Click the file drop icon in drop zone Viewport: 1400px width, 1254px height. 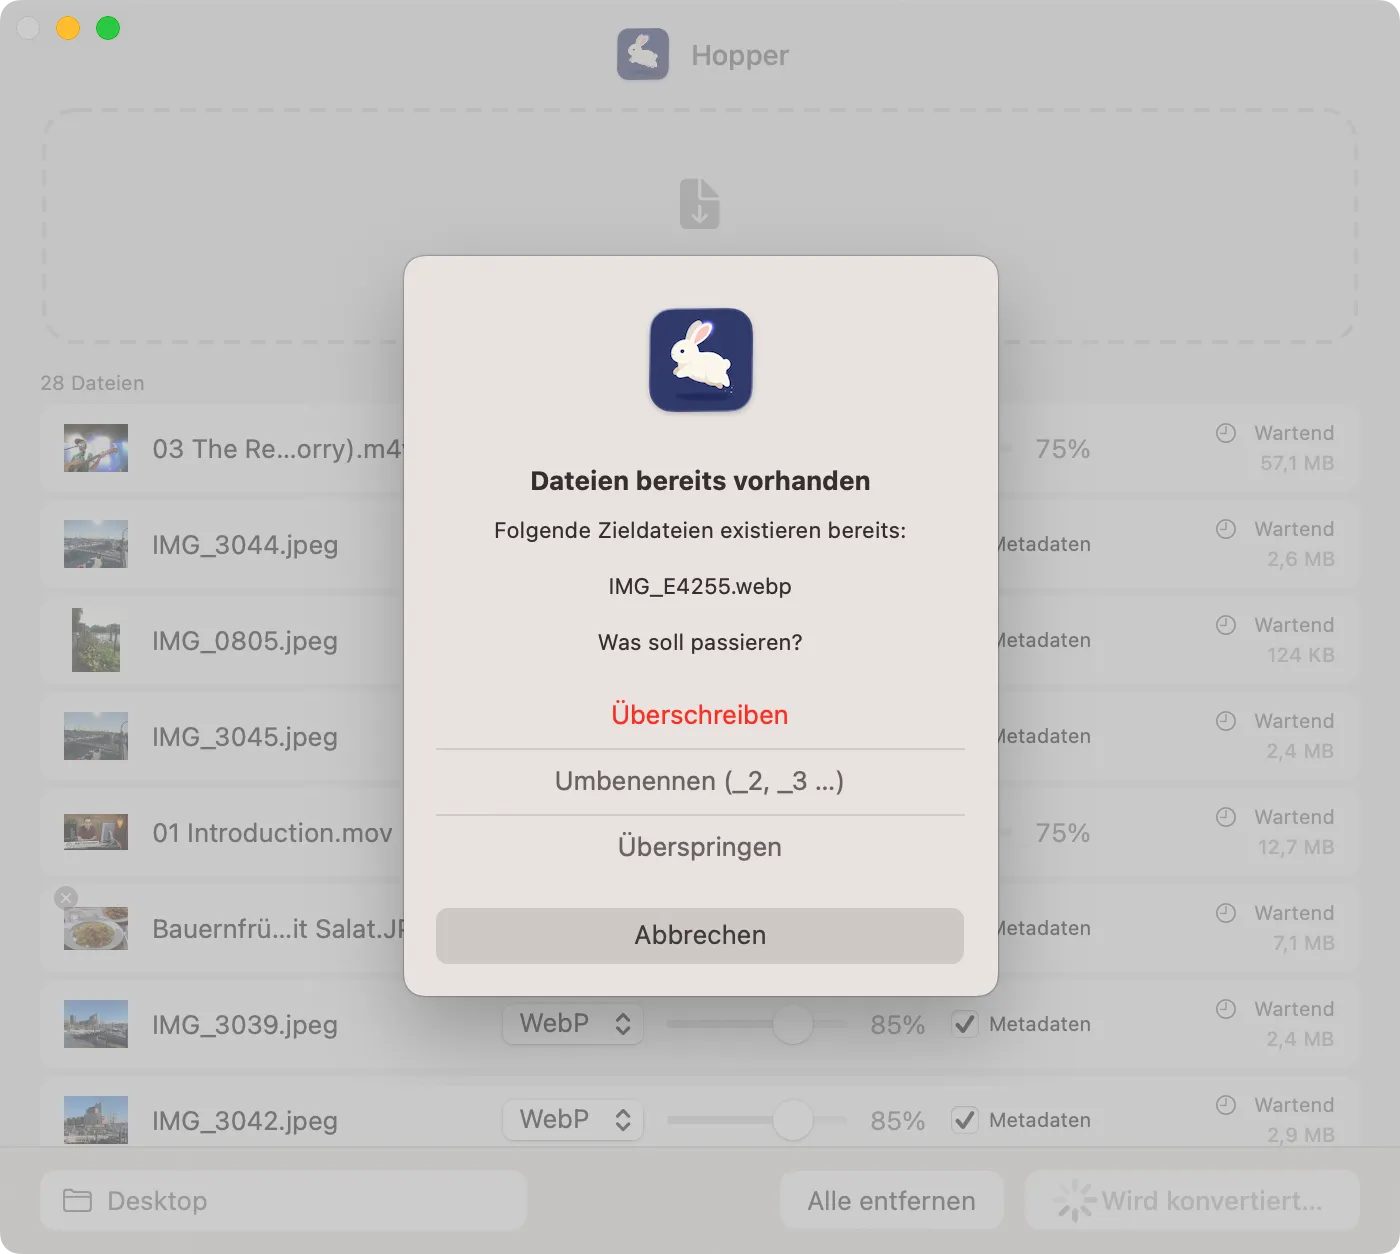pos(699,203)
